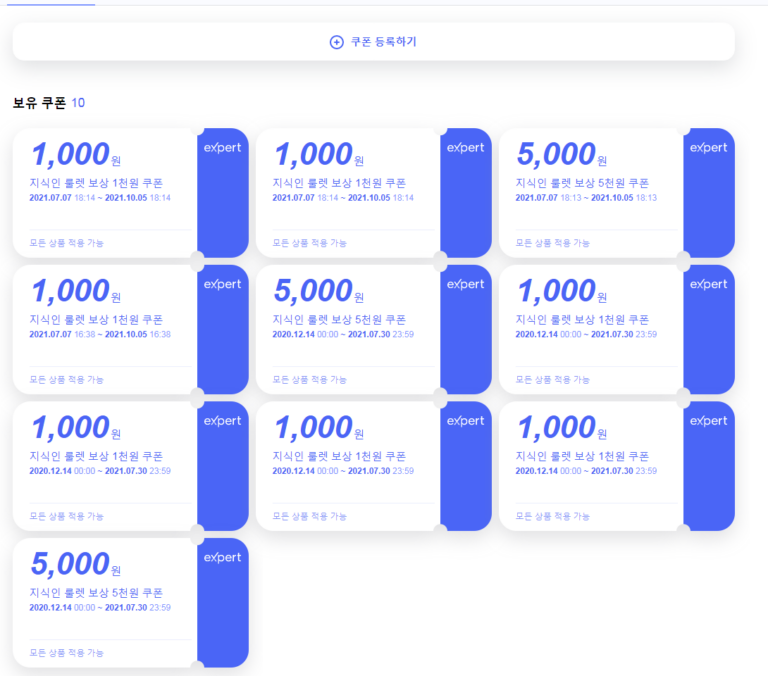The height and width of the screenshot is (676, 768).
Task: Select the 1,000원 amount on the 16:38 coupon
Action: [70, 291]
